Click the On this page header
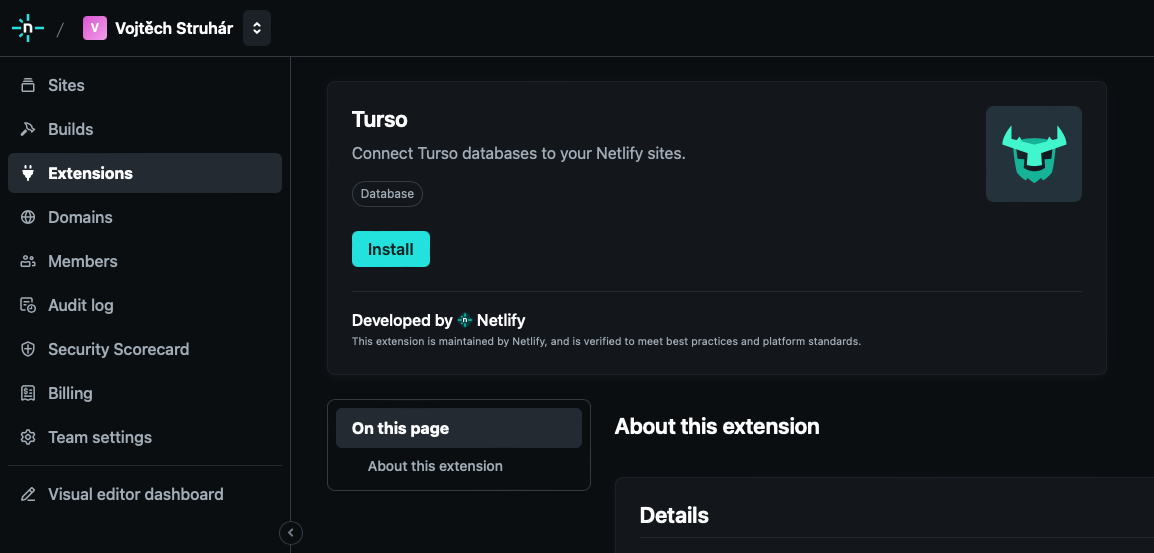 (x=459, y=428)
